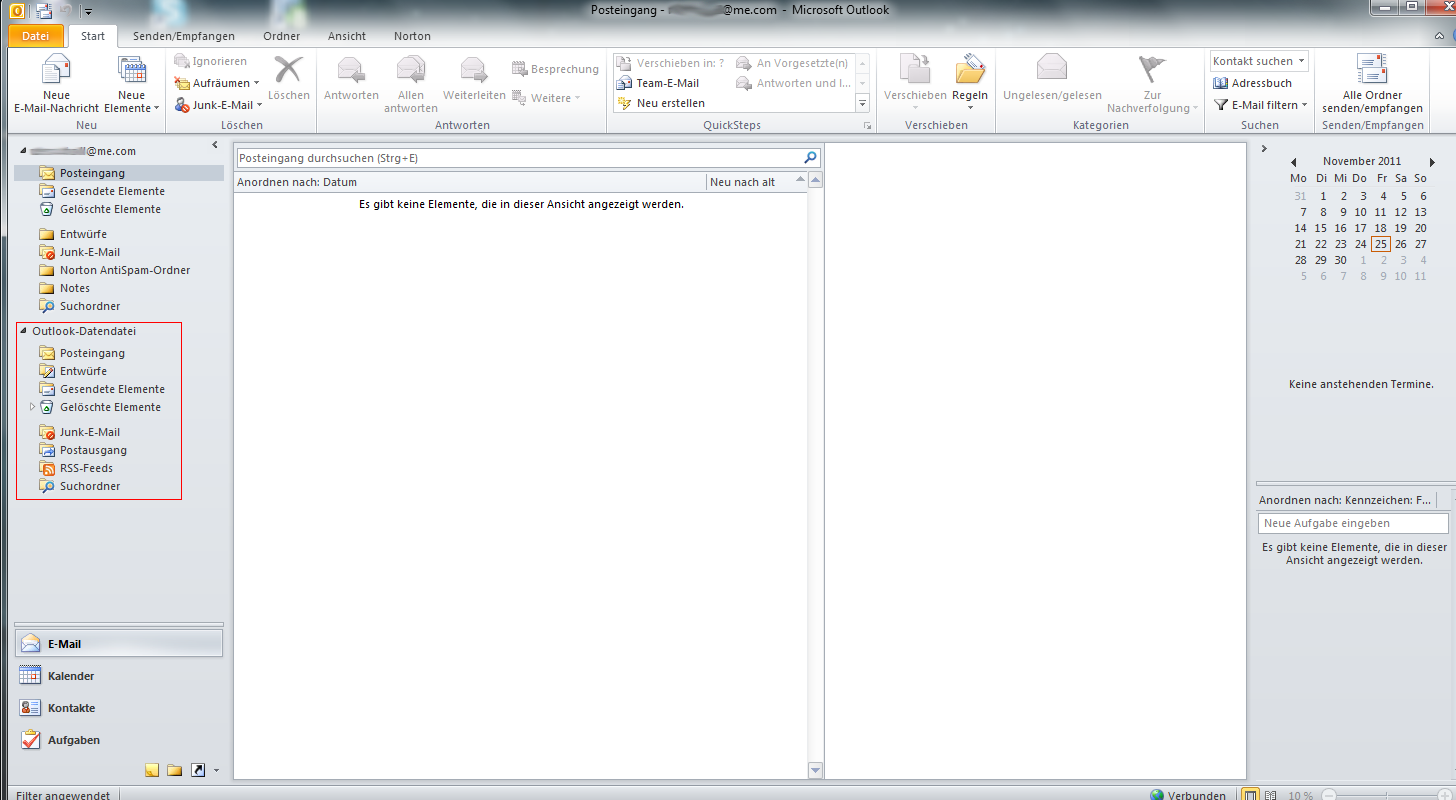The height and width of the screenshot is (800, 1456).
Task: Click the Outlook application icon in the title bar
Action: click(x=16, y=11)
